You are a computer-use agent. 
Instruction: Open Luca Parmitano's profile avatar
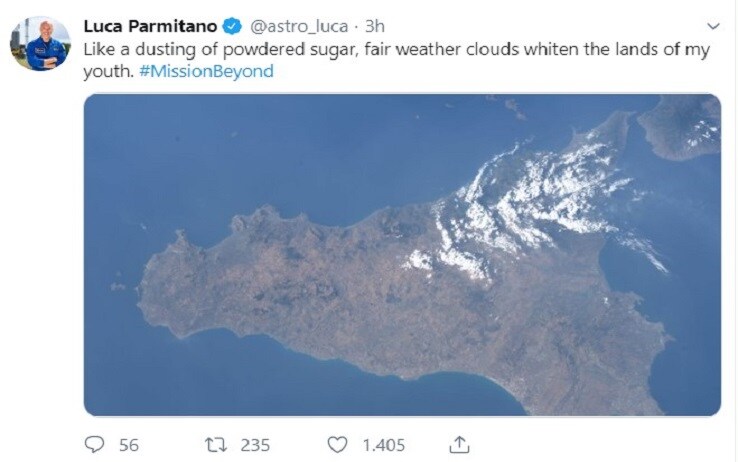click(x=40, y=43)
